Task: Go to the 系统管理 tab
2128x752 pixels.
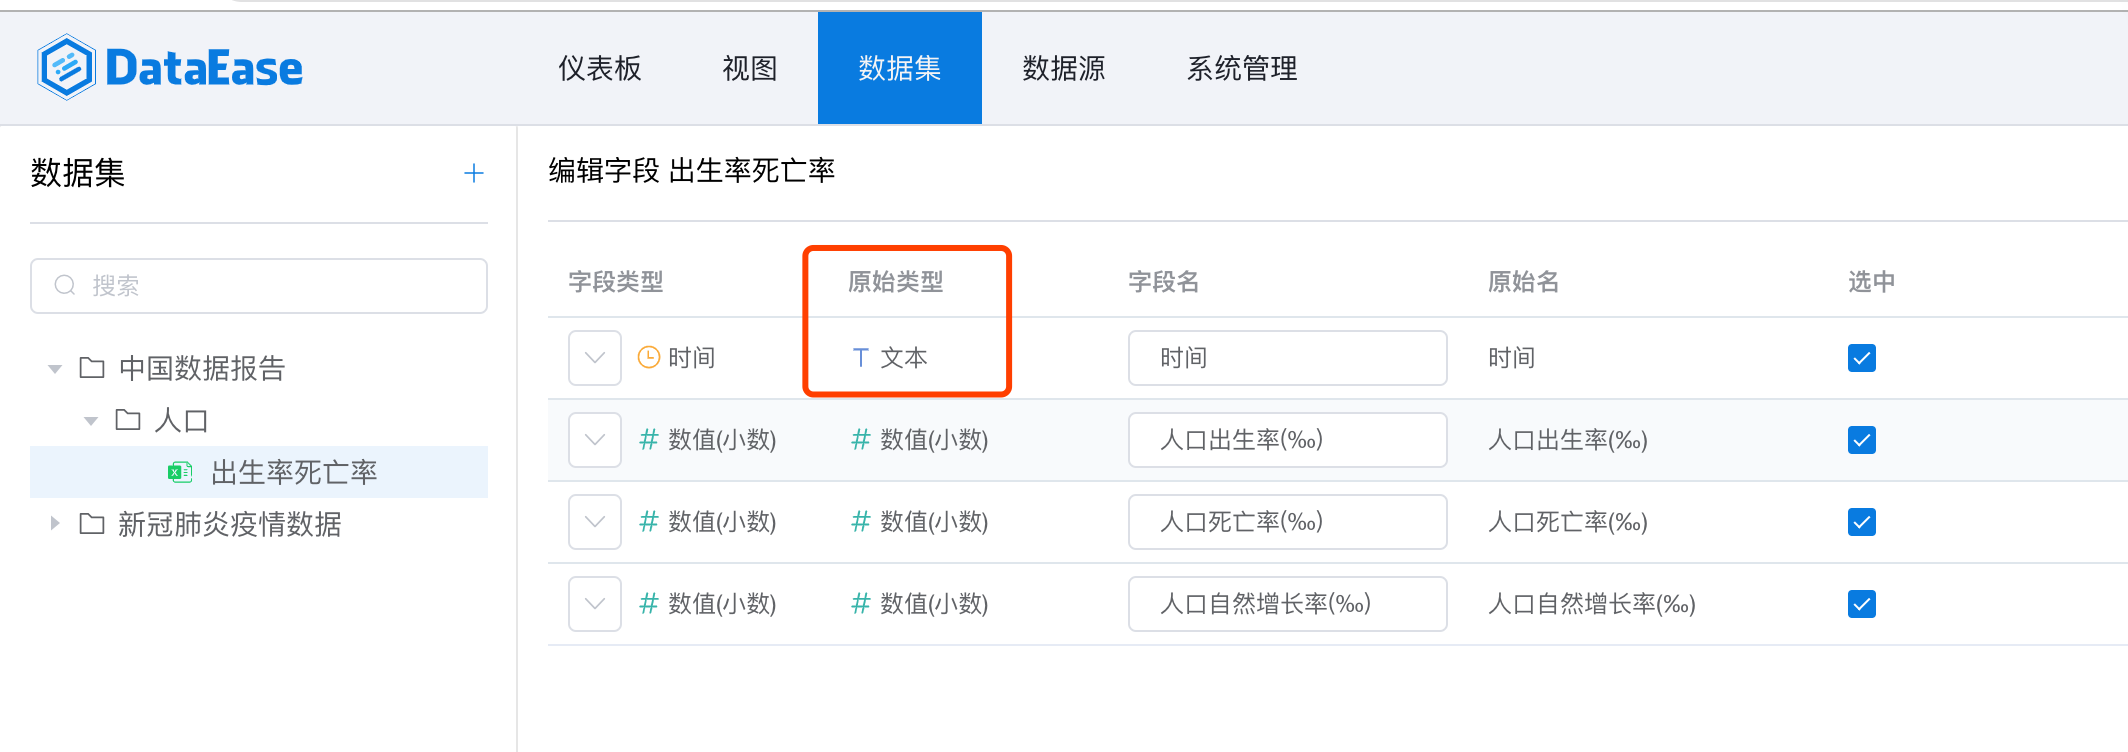Action: coord(1242,68)
